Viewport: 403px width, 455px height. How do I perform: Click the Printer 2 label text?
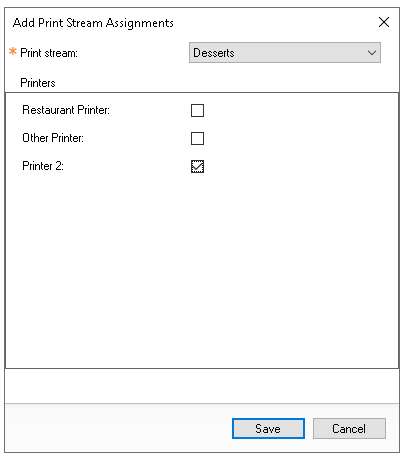point(43,166)
